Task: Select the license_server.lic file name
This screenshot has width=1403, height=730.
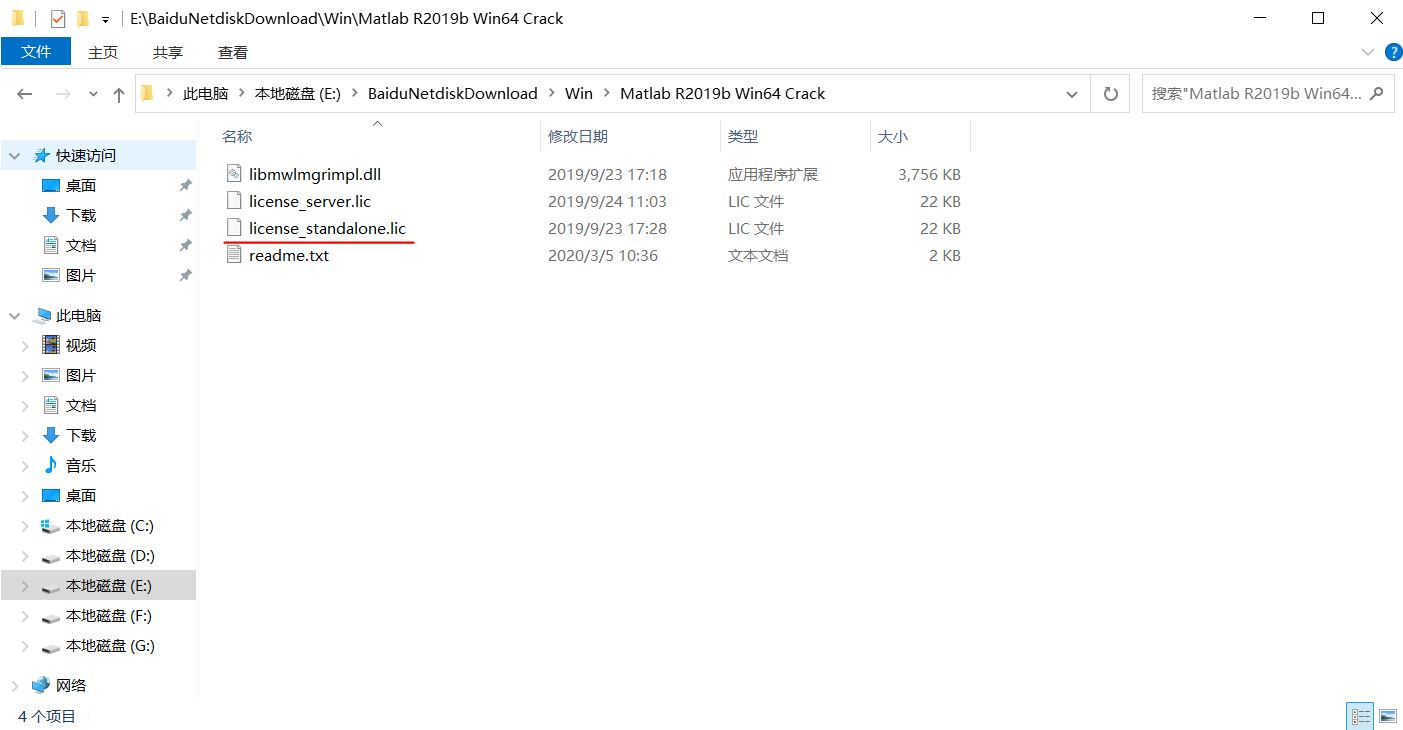Action: click(x=310, y=201)
